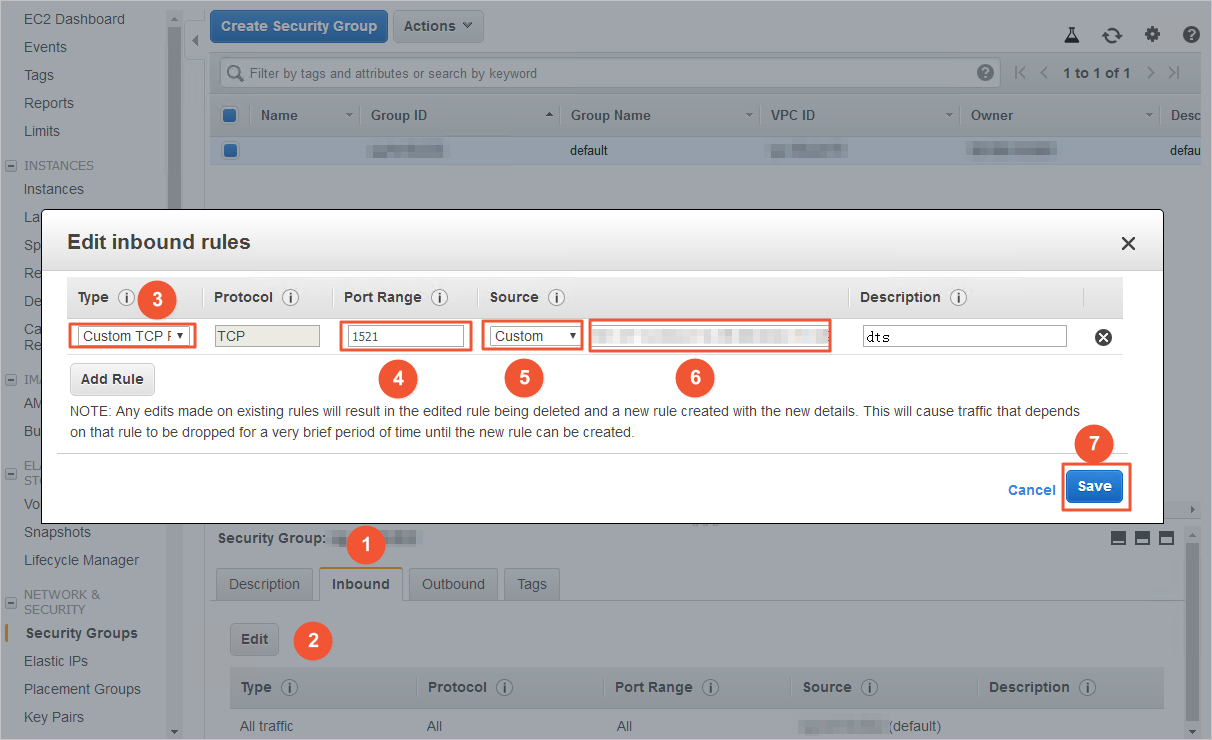1212x740 pixels.
Task: Go to previous page of results
Action: click(x=1044, y=73)
